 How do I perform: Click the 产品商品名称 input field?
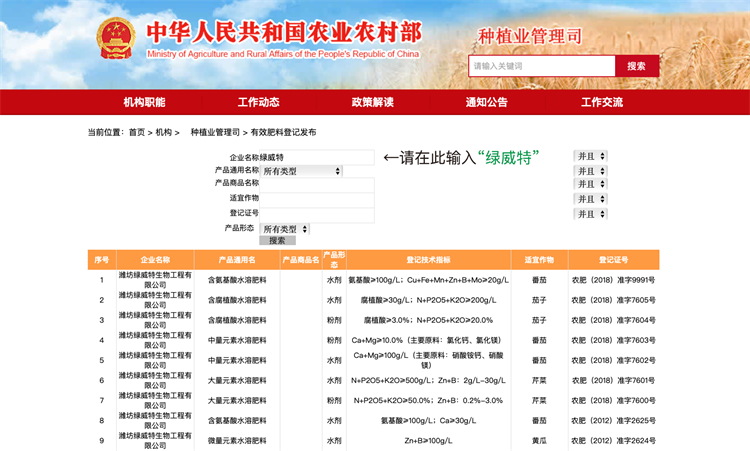pyautogui.click(x=317, y=185)
